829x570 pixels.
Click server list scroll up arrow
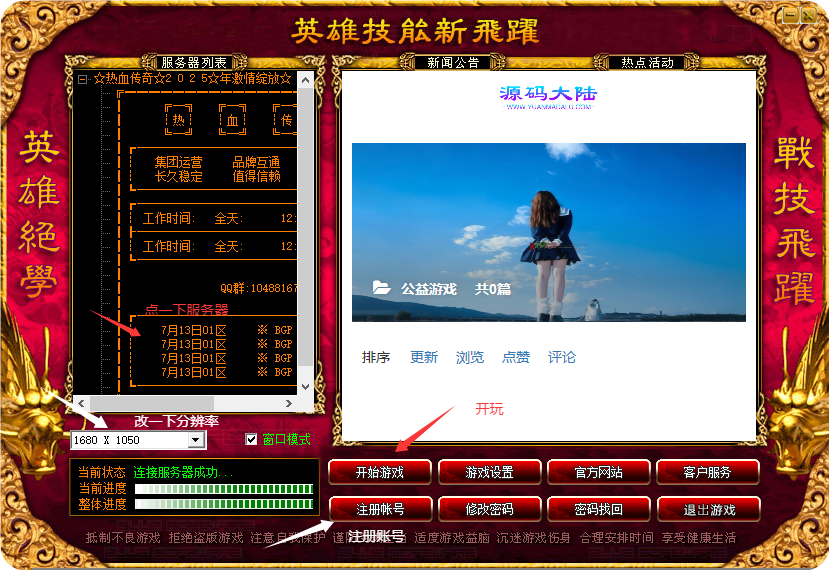tap(305, 80)
